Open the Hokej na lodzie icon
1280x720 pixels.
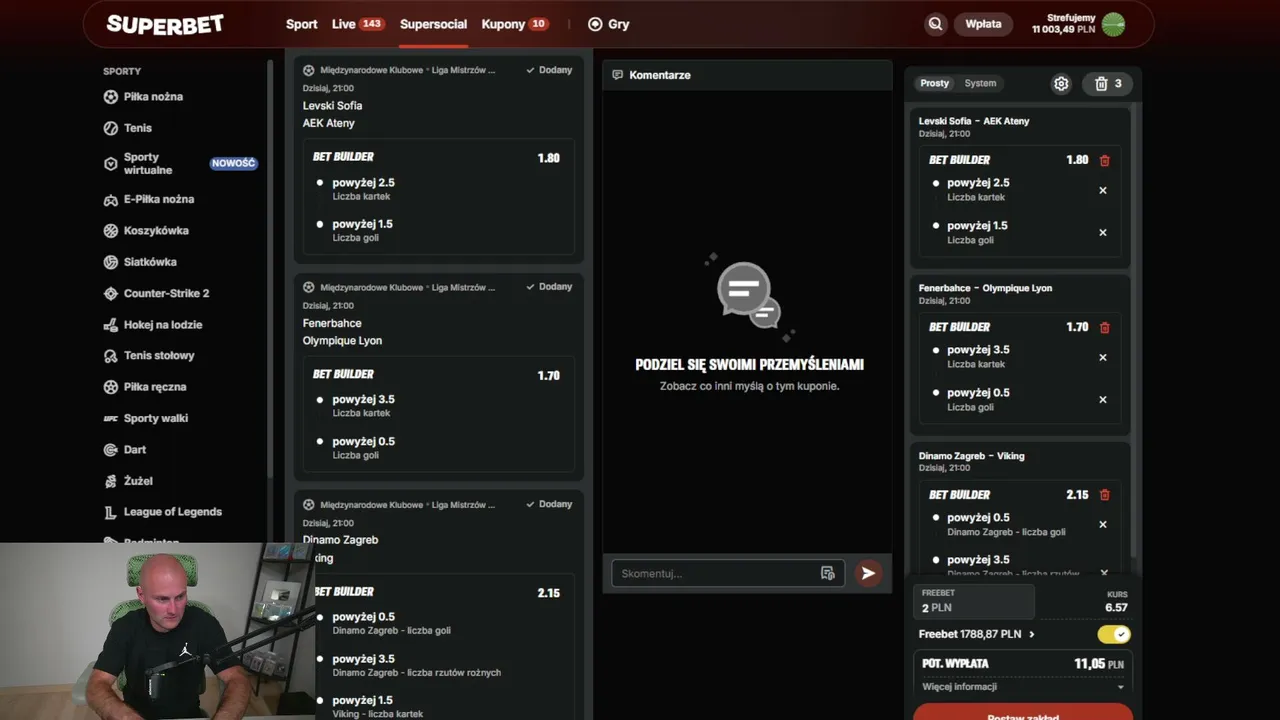(111, 325)
